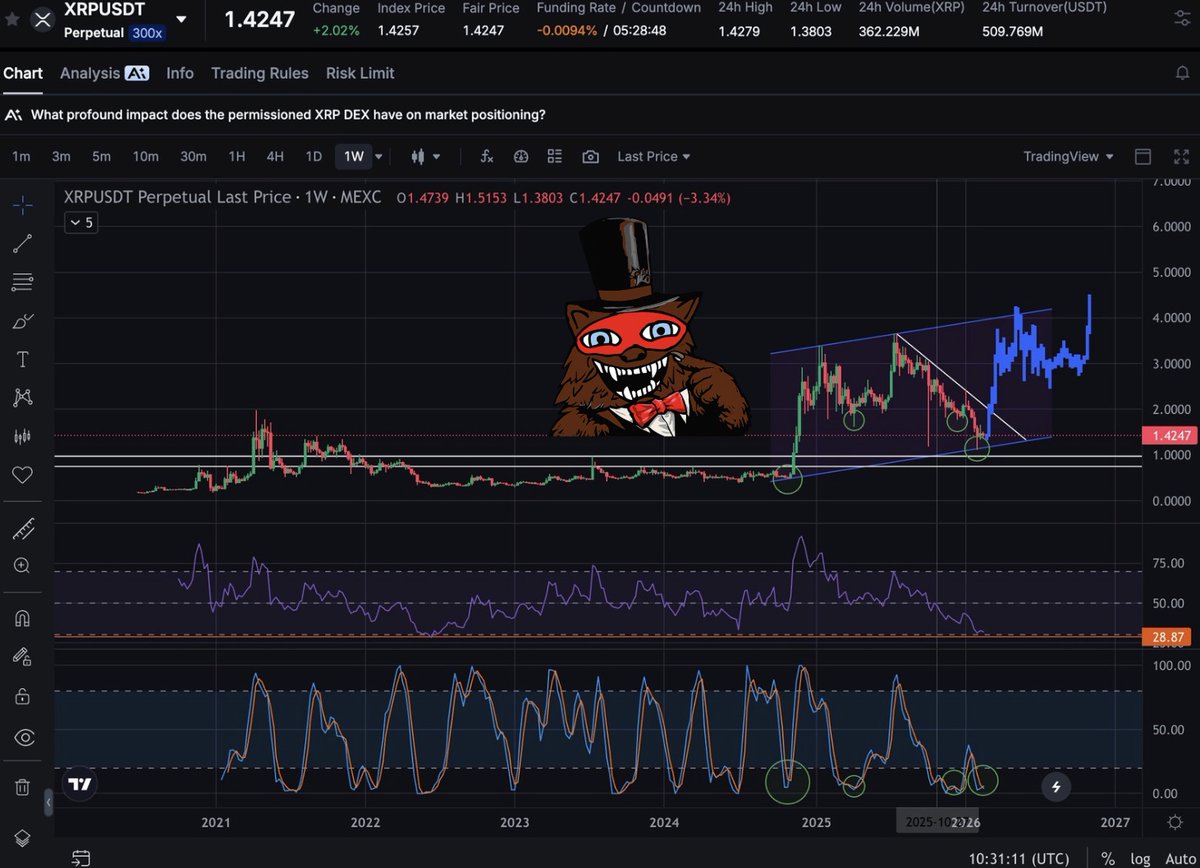The width and height of the screenshot is (1200, 868).
Task: Take a chart snapshot with camera icon
Action: [591, 156]
